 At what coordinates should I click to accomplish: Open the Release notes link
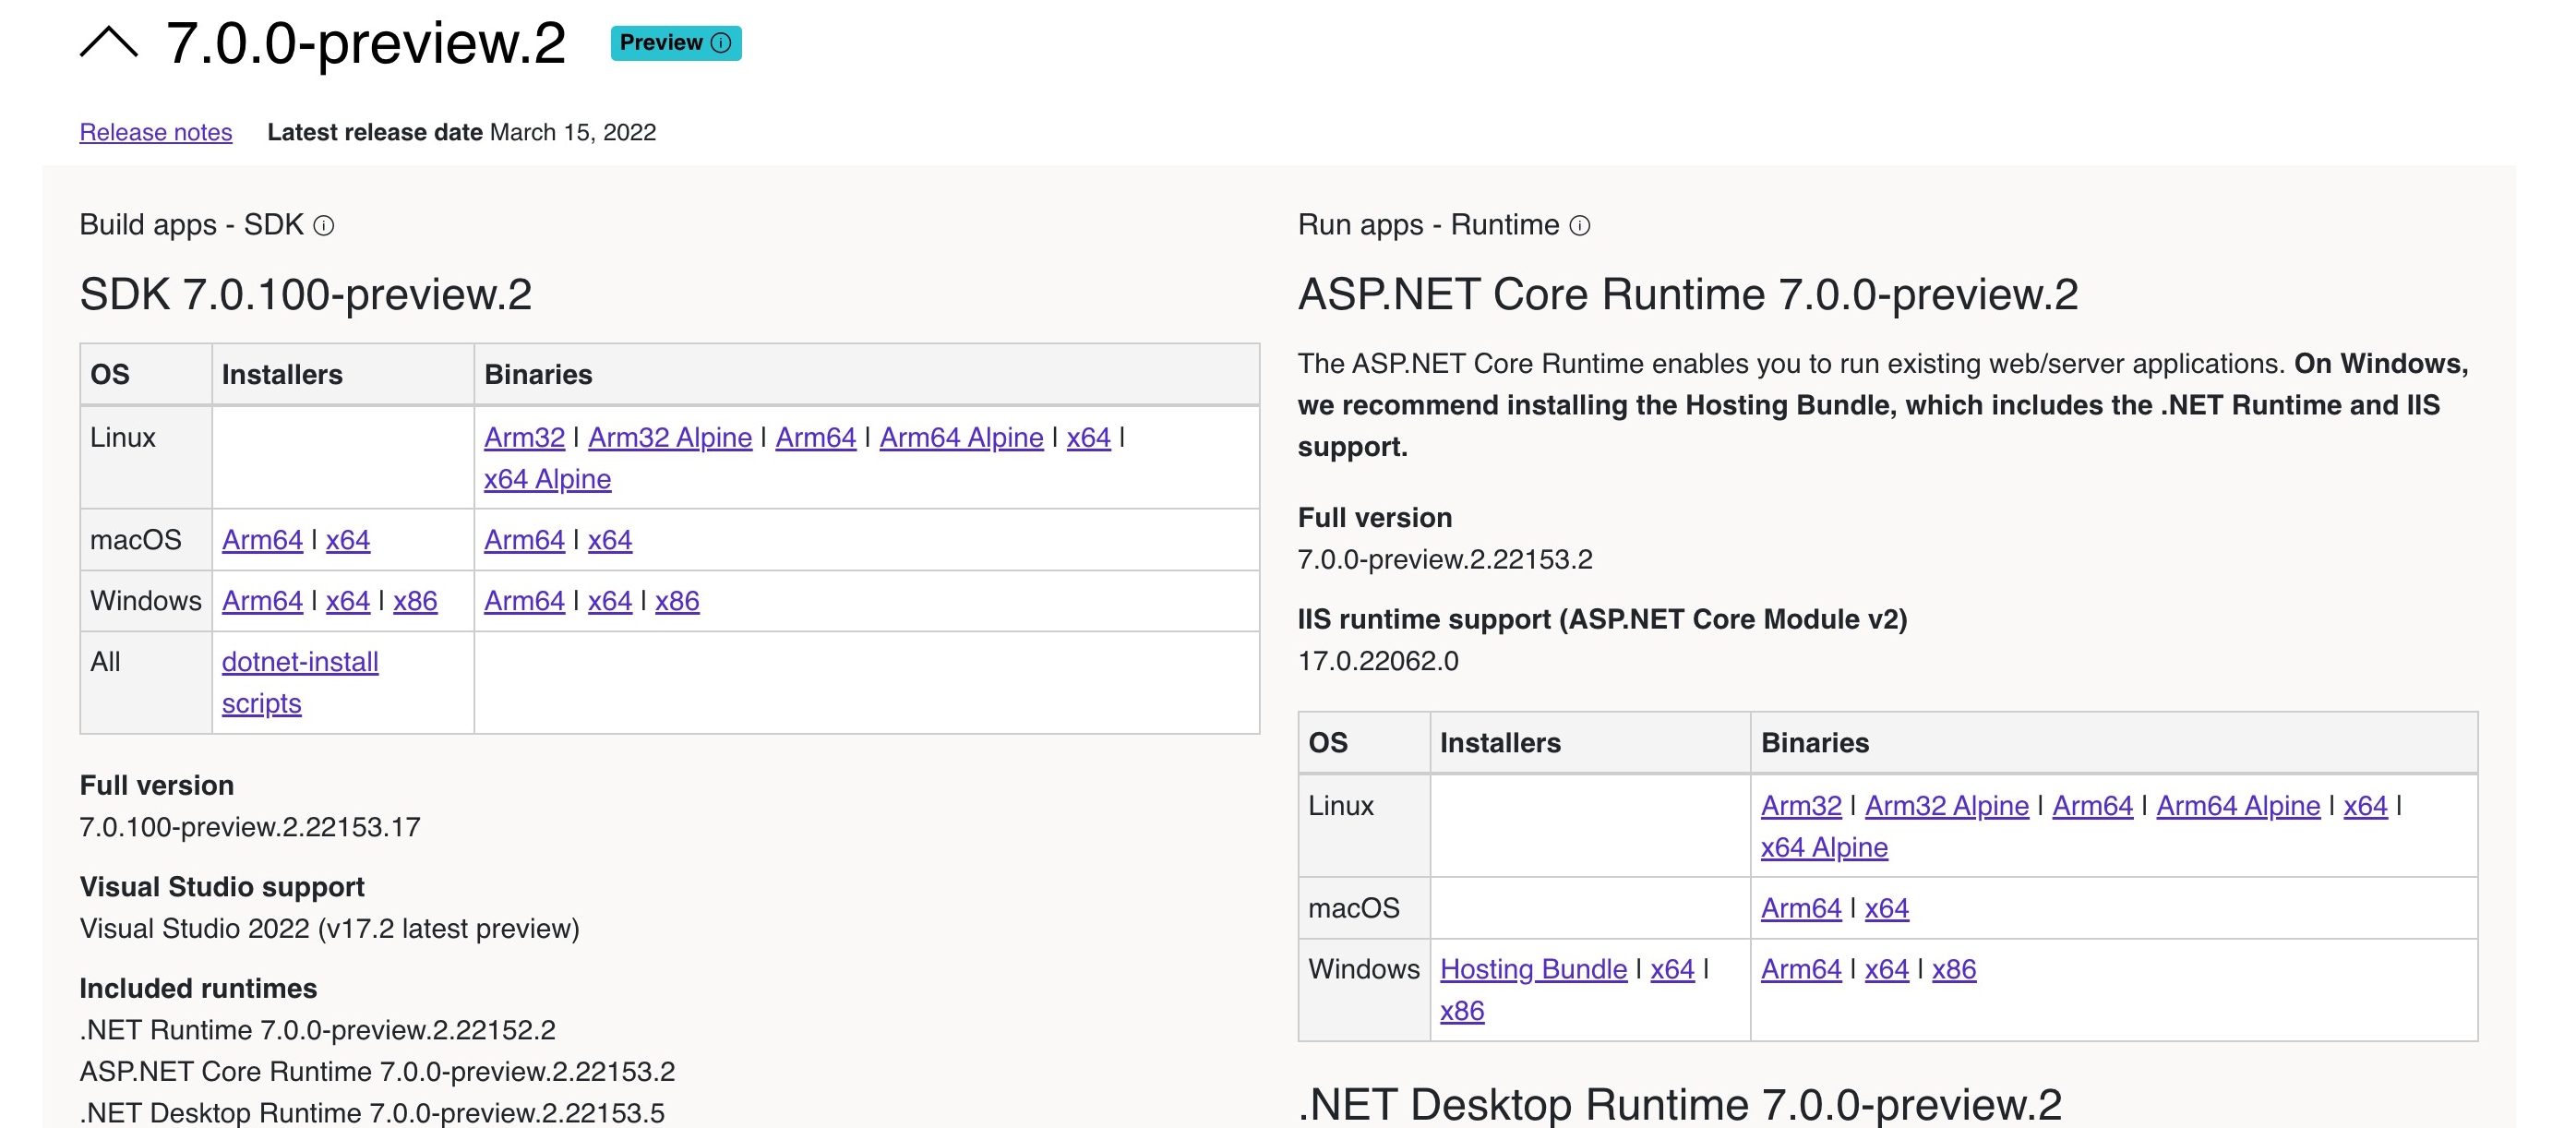coord(155,132)
